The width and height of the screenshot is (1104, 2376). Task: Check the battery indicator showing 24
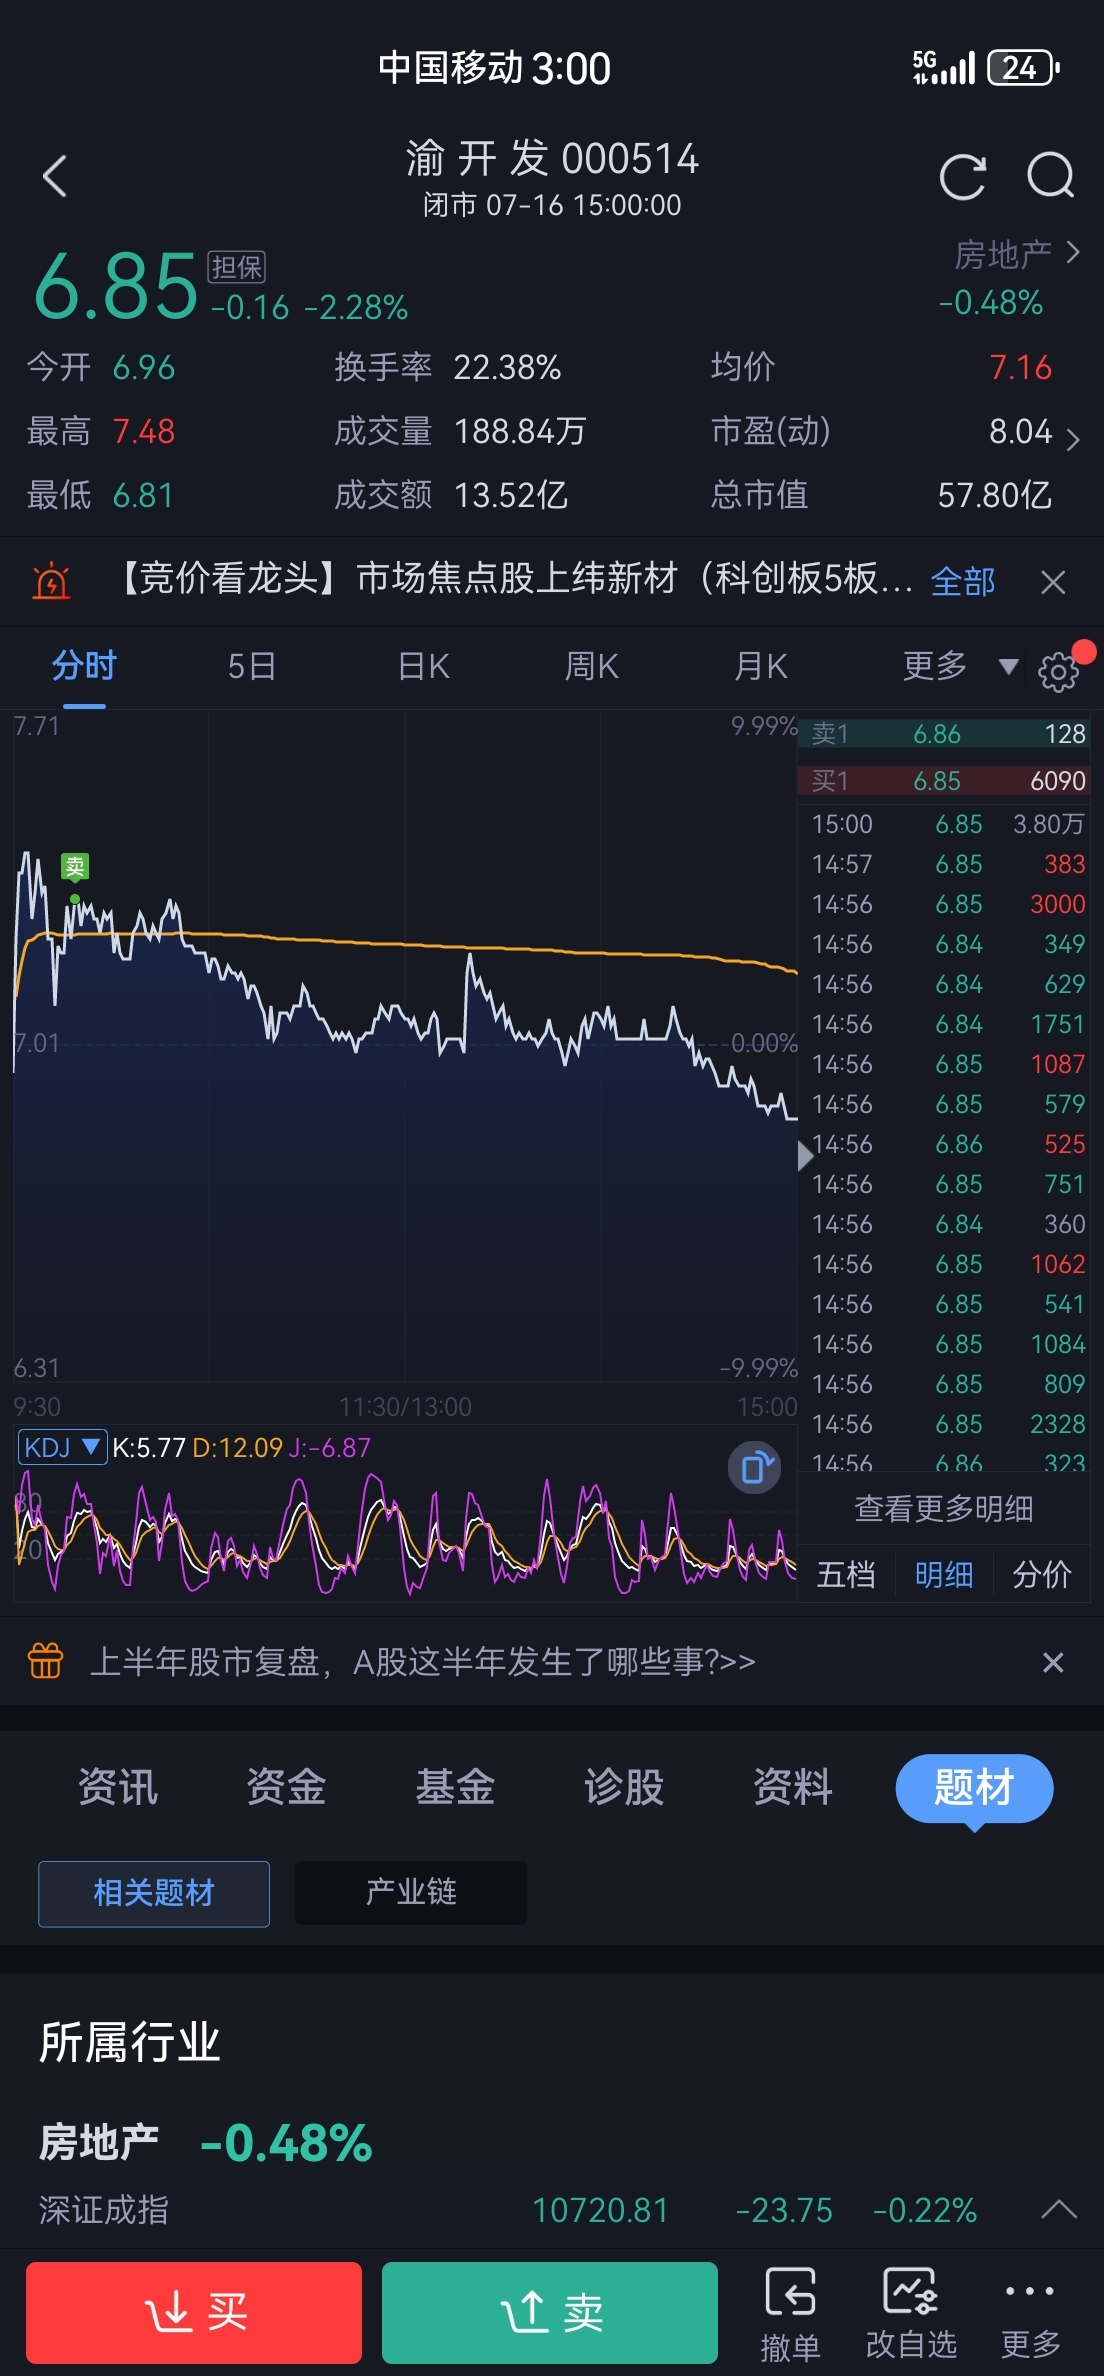[x=1023, y=68]
